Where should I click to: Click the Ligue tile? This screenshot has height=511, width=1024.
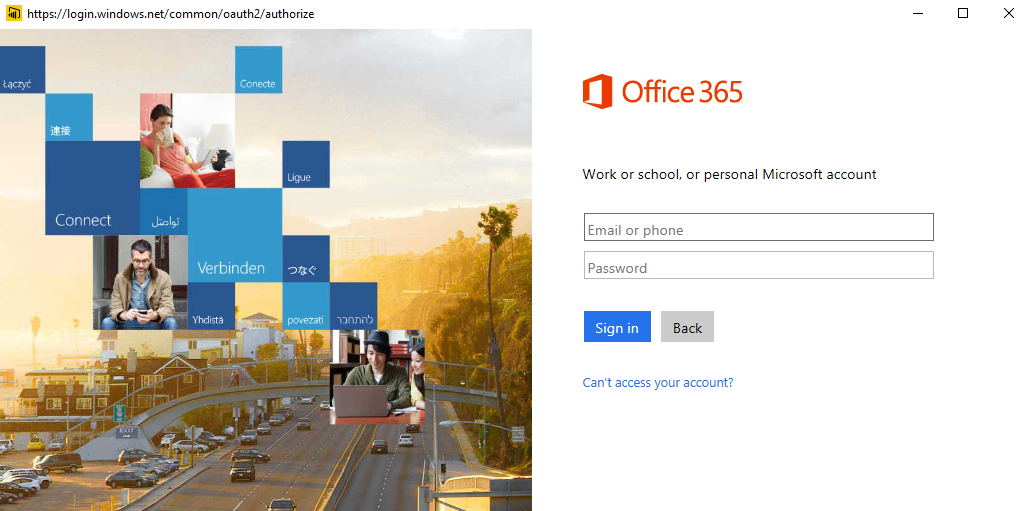[306, 165]
